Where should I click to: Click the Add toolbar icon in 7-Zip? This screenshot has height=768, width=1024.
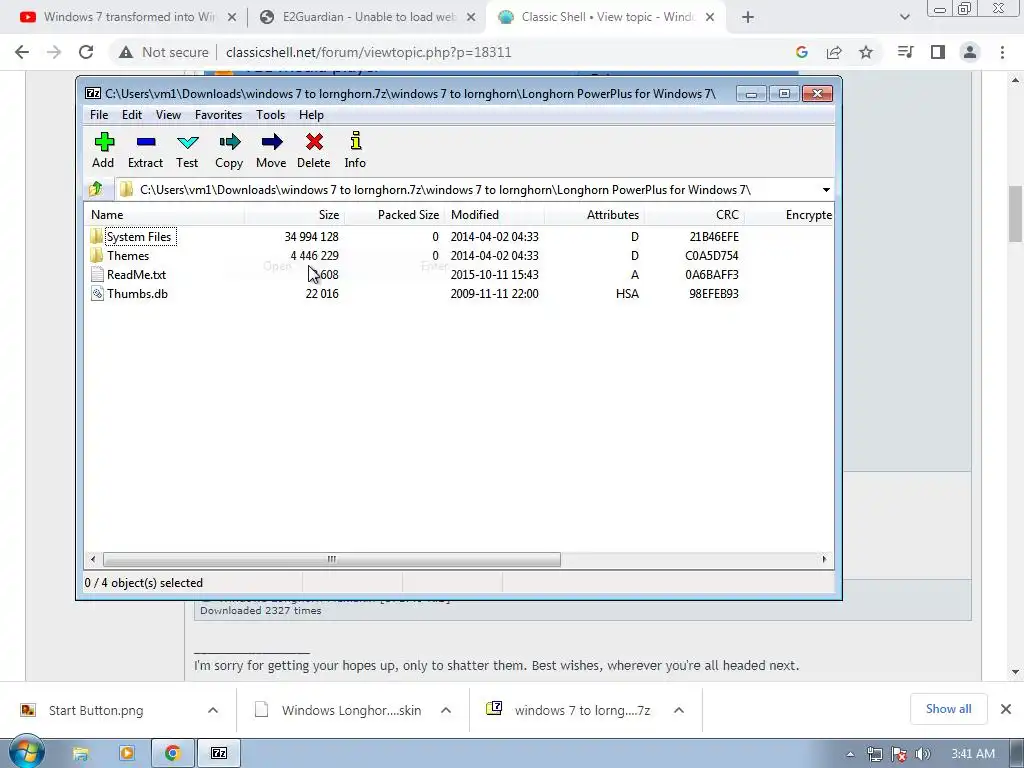104,142
